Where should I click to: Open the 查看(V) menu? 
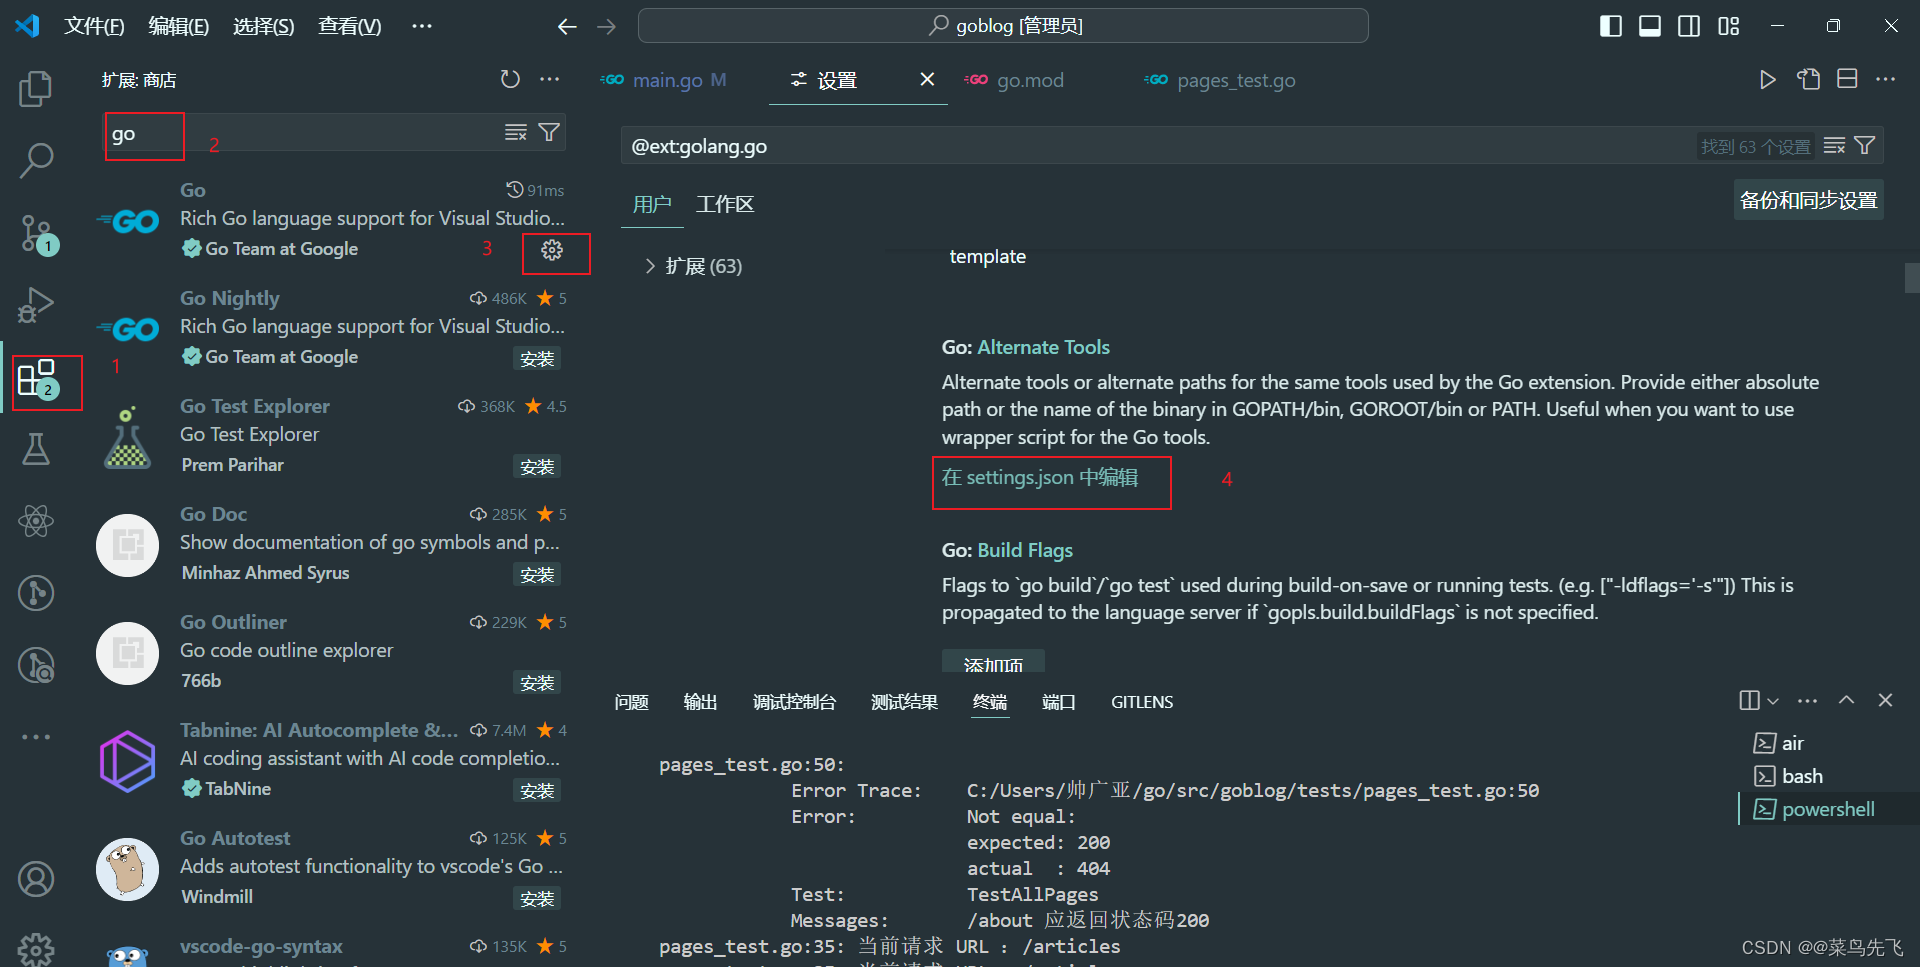350,26
